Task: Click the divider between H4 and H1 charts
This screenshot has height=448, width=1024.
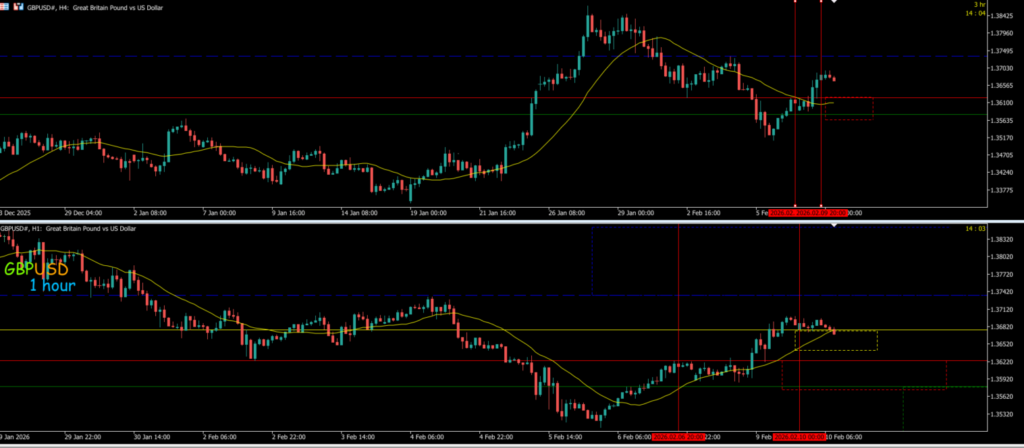Action: click(500, 221)
